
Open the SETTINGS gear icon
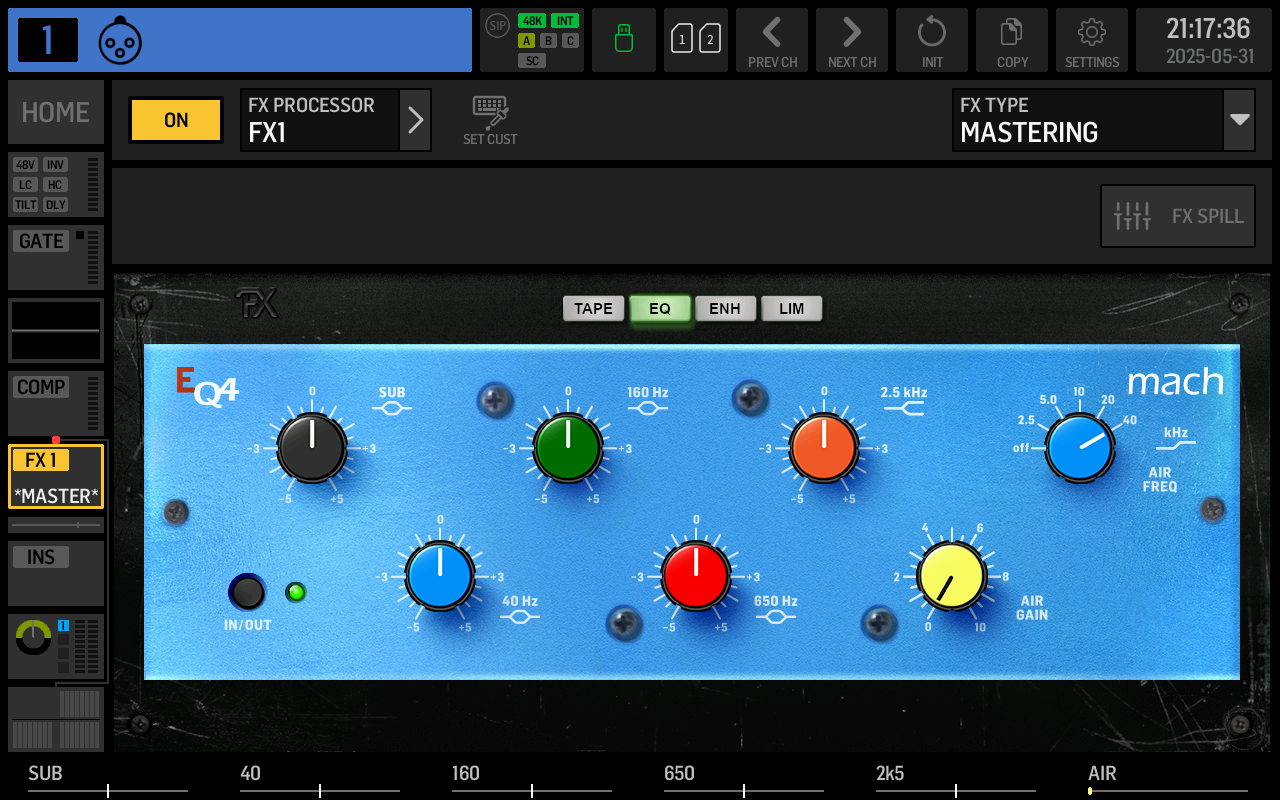click(1091, 40)
